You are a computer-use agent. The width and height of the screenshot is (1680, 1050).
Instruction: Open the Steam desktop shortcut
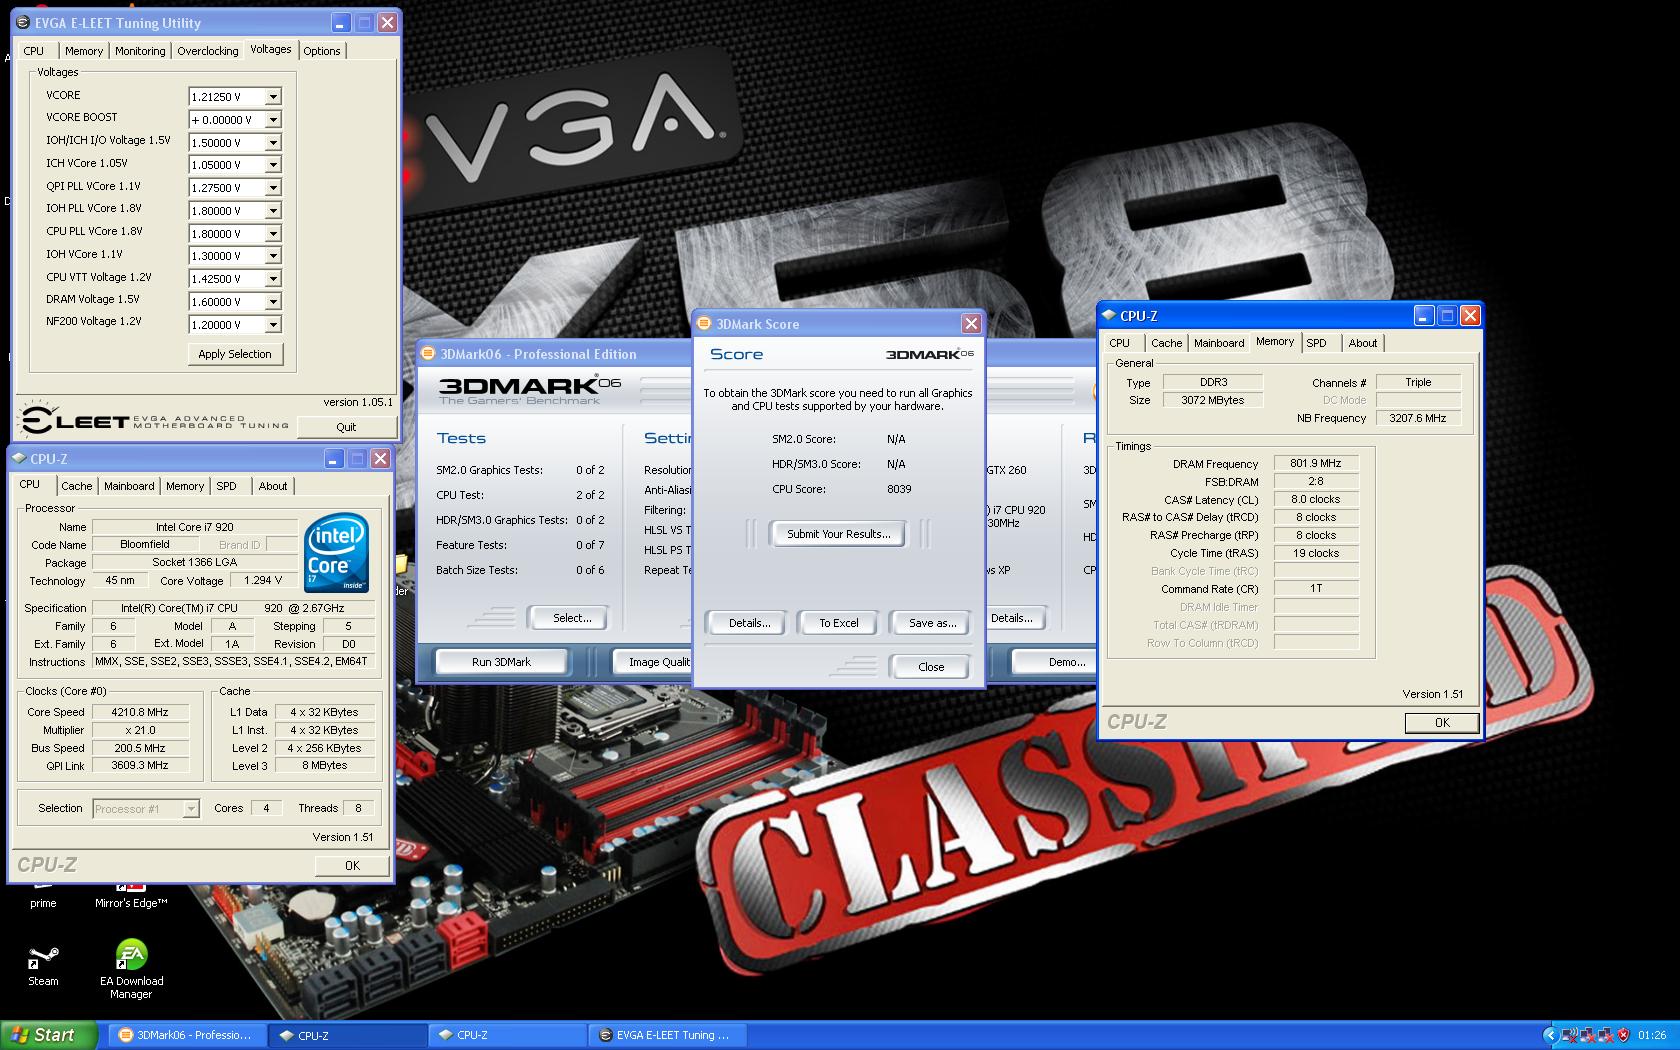click(x=43, y=964)
